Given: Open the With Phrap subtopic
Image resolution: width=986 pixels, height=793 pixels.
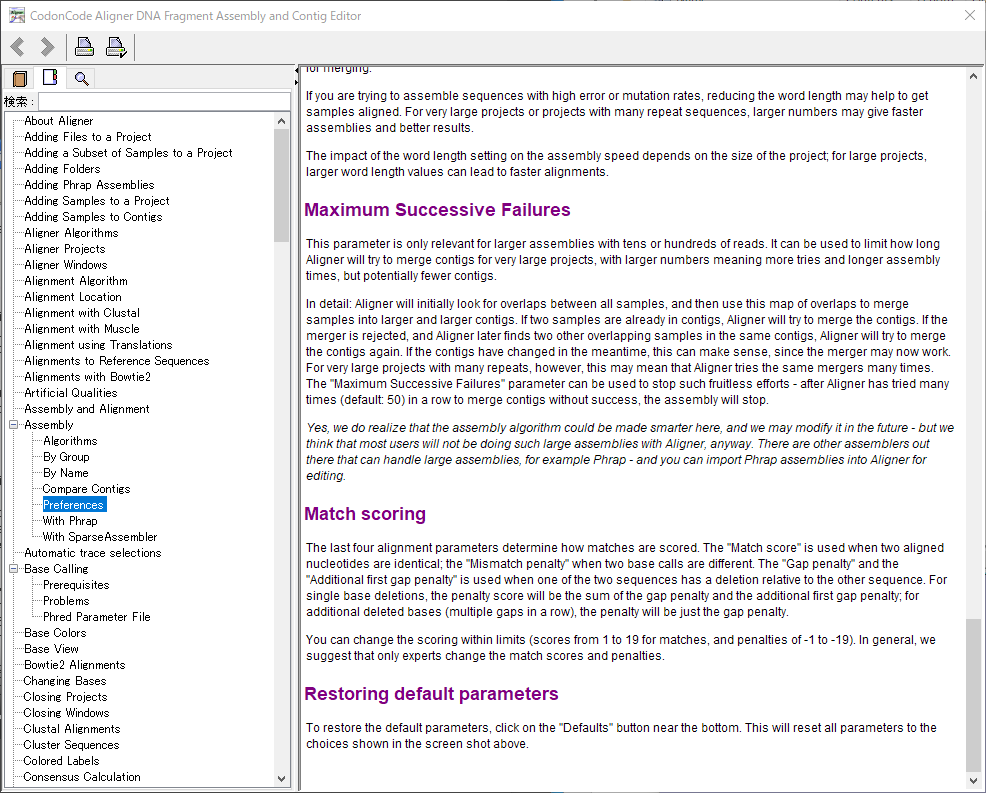Looking at the screenshot, I should click(70, 521).
